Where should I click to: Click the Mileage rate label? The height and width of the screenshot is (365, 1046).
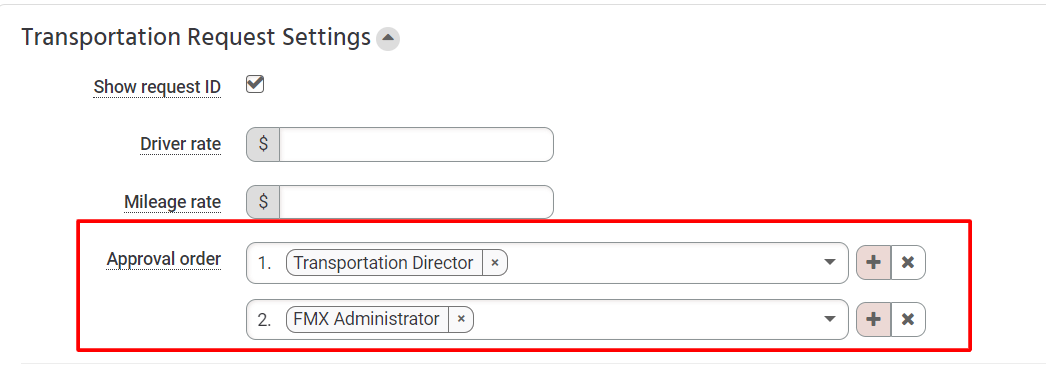(x=173, y=202)
